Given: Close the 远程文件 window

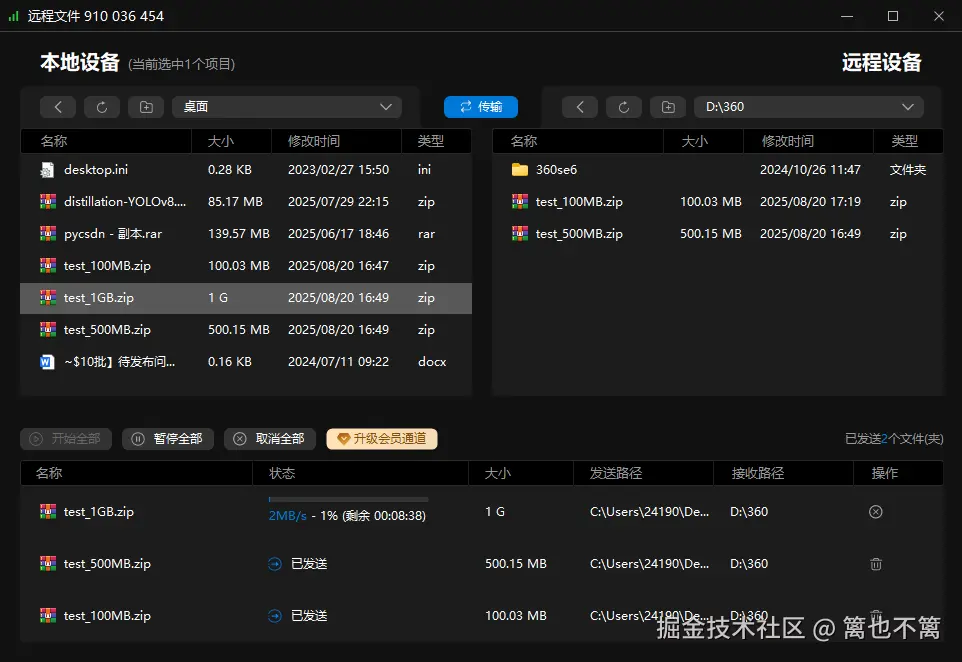Looking at the screenshot, I should click(x=939, y=16).
